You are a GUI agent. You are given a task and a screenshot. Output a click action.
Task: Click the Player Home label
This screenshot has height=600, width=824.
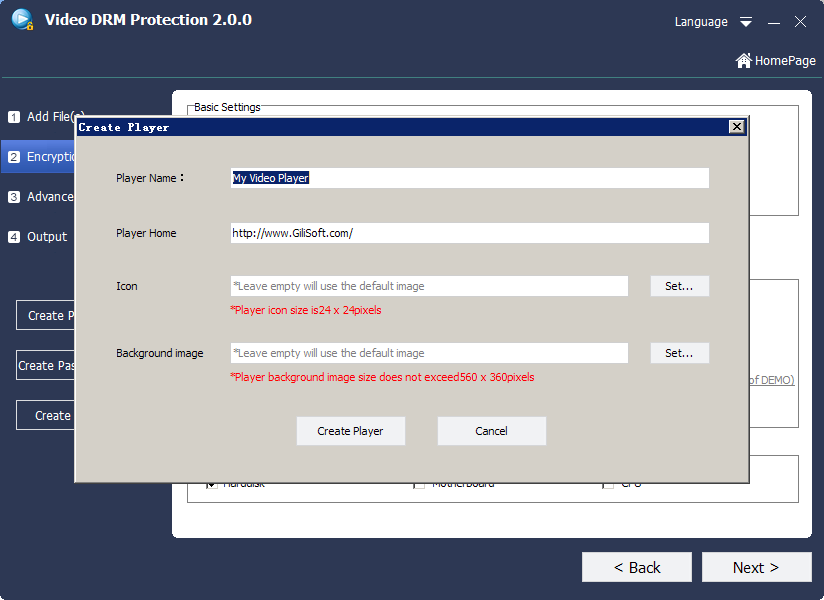[146, 233]
